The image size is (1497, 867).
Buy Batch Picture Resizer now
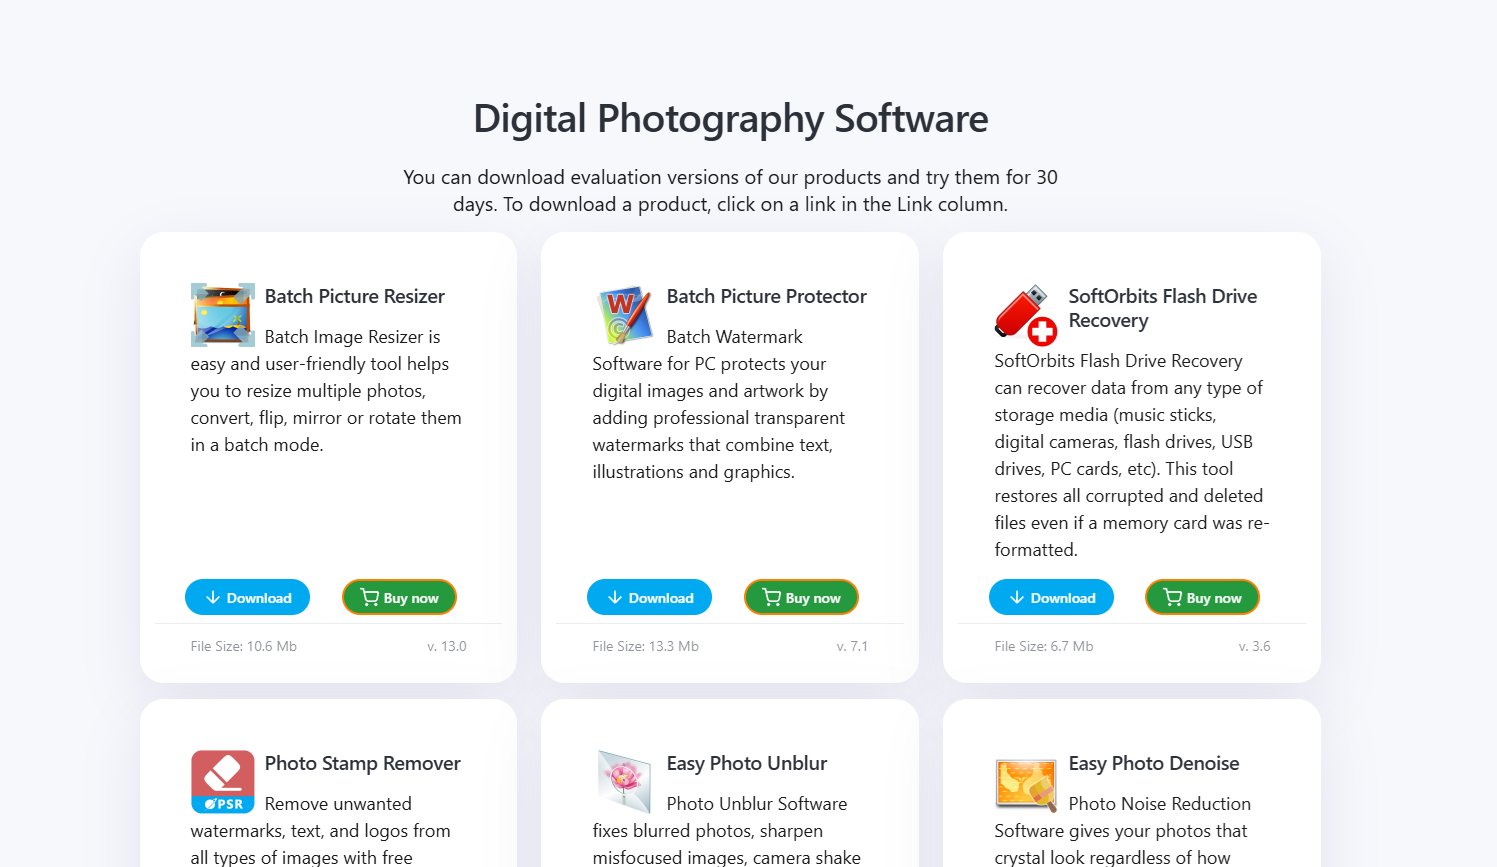[x=399, y=597]
